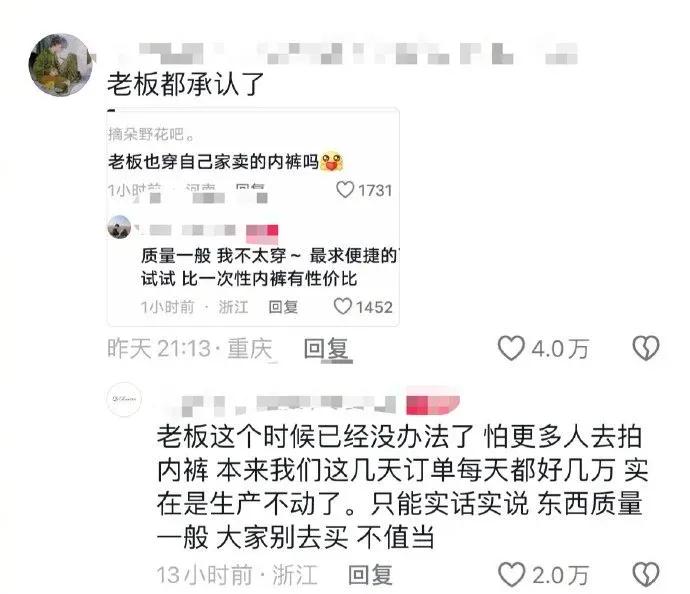Tap small avatar inside embedded screenshot
Viewport: 690px width, 594px height.
[119, 227]
